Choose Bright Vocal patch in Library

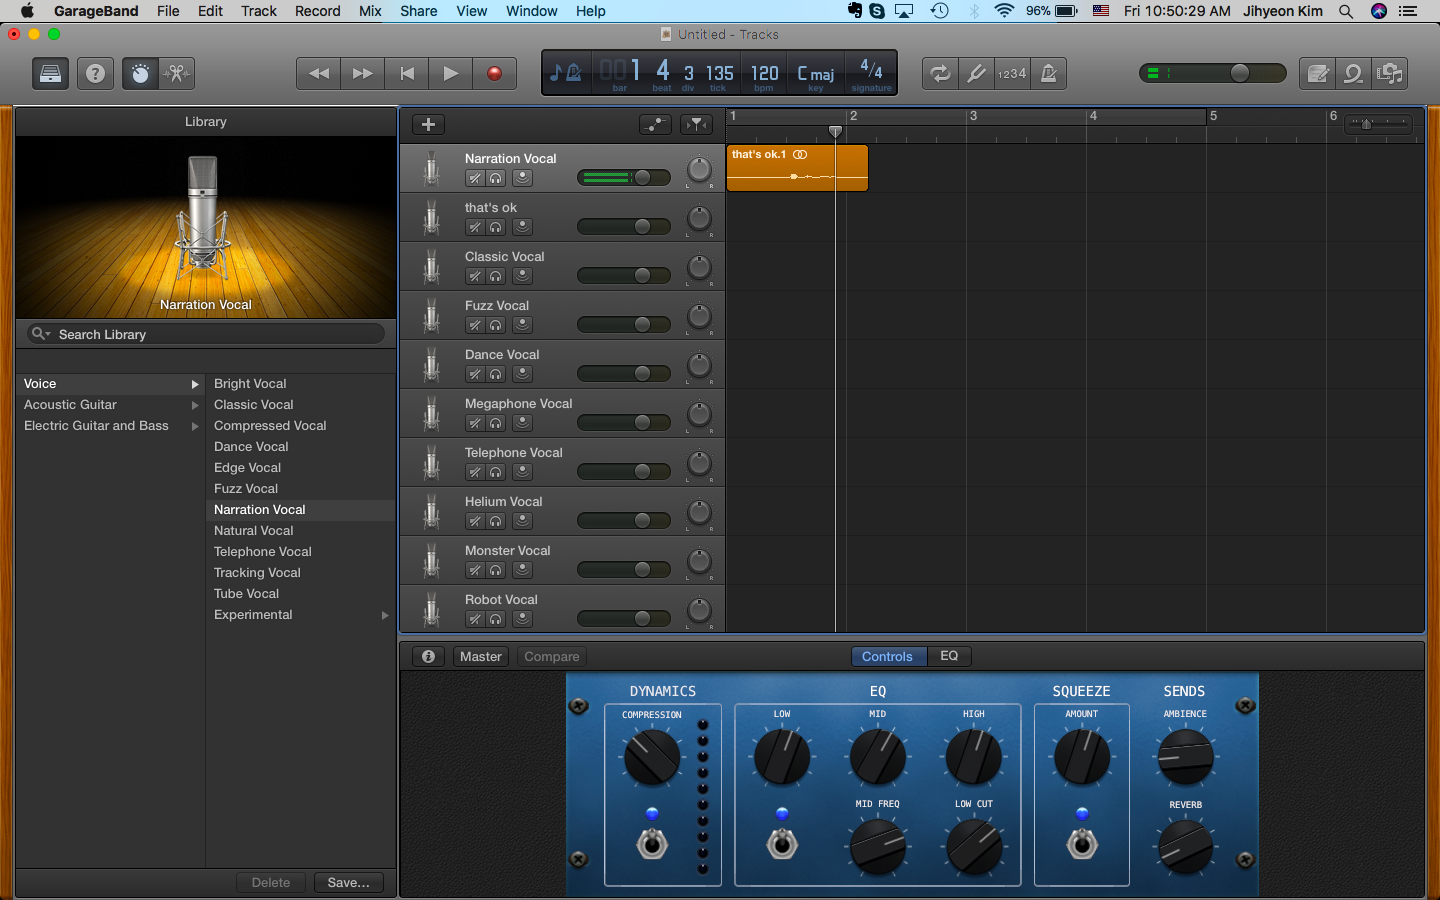250,384
